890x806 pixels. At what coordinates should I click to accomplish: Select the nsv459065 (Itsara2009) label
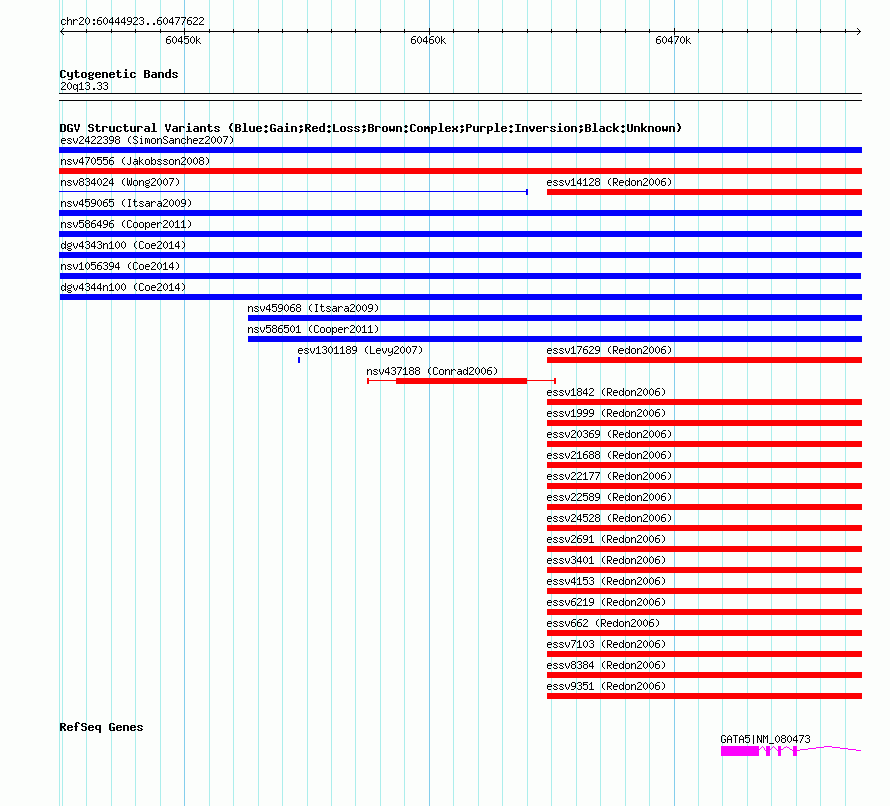click(x=126, y=203)
